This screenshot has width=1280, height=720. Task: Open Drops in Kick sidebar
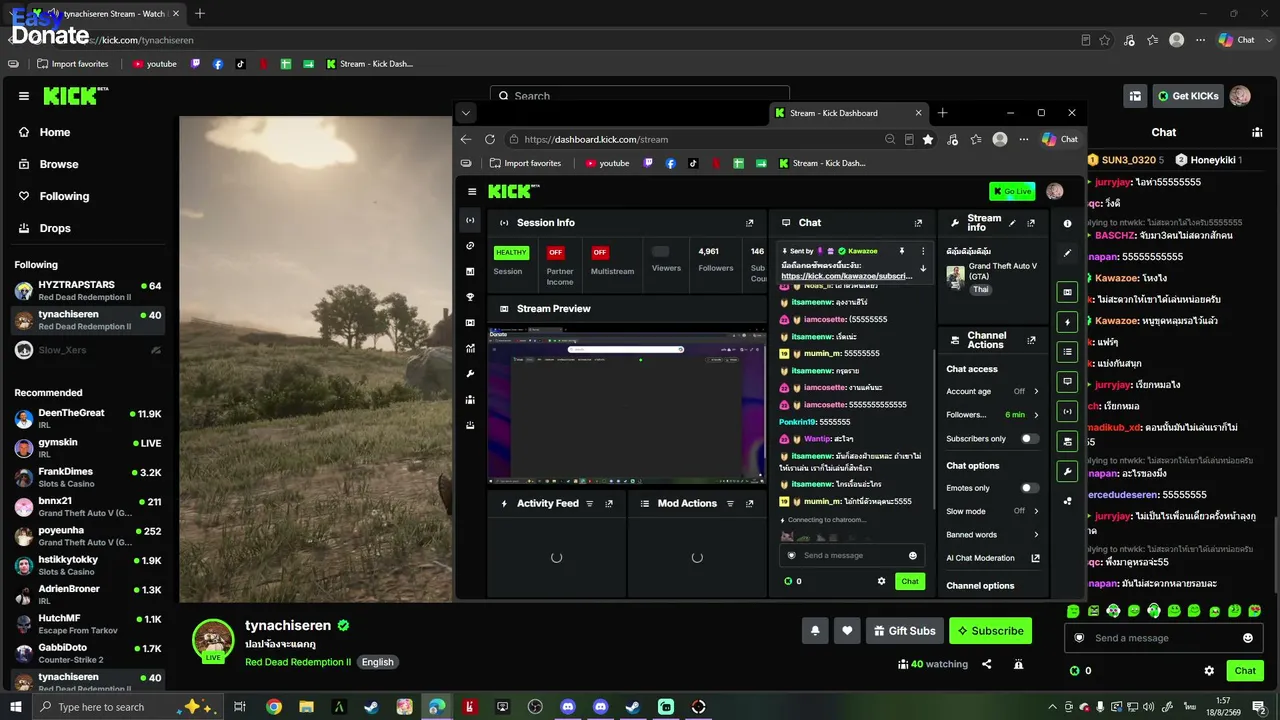click(55, 228)
